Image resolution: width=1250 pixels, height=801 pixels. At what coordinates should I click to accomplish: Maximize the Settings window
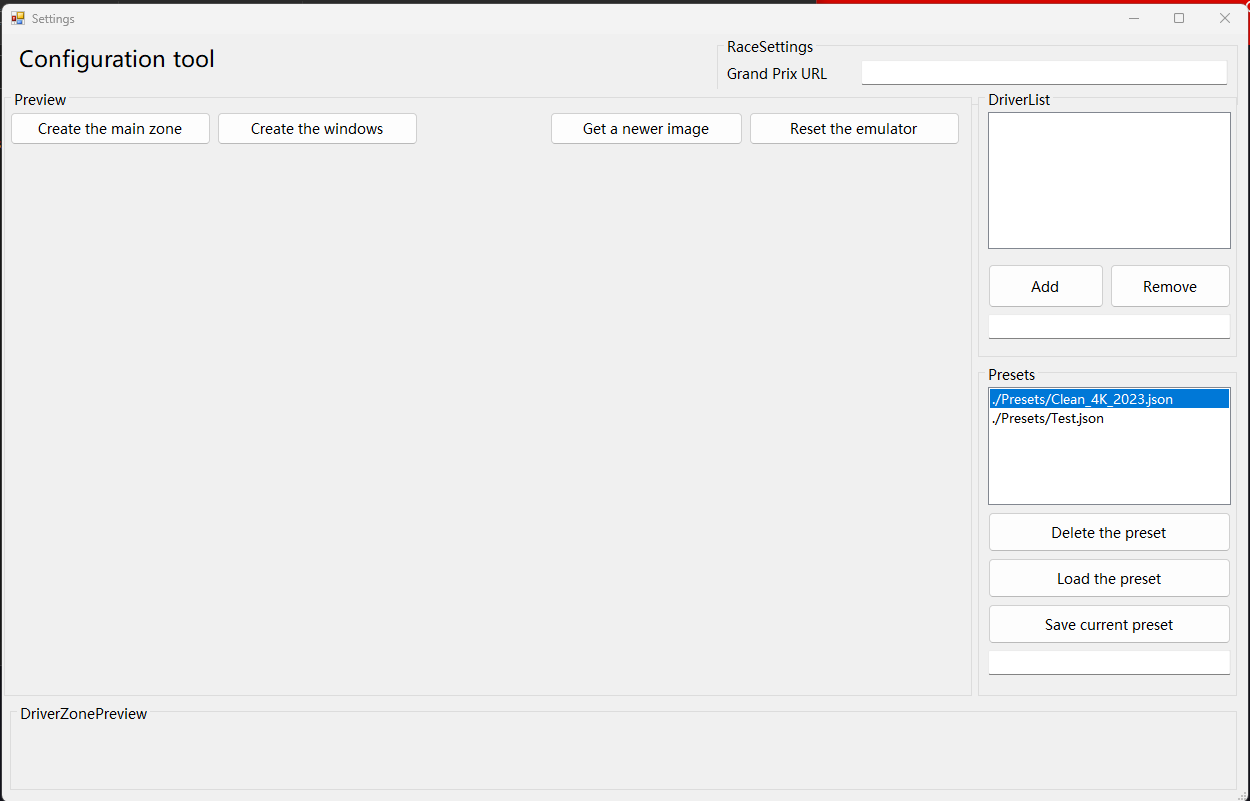(1179, 18)
